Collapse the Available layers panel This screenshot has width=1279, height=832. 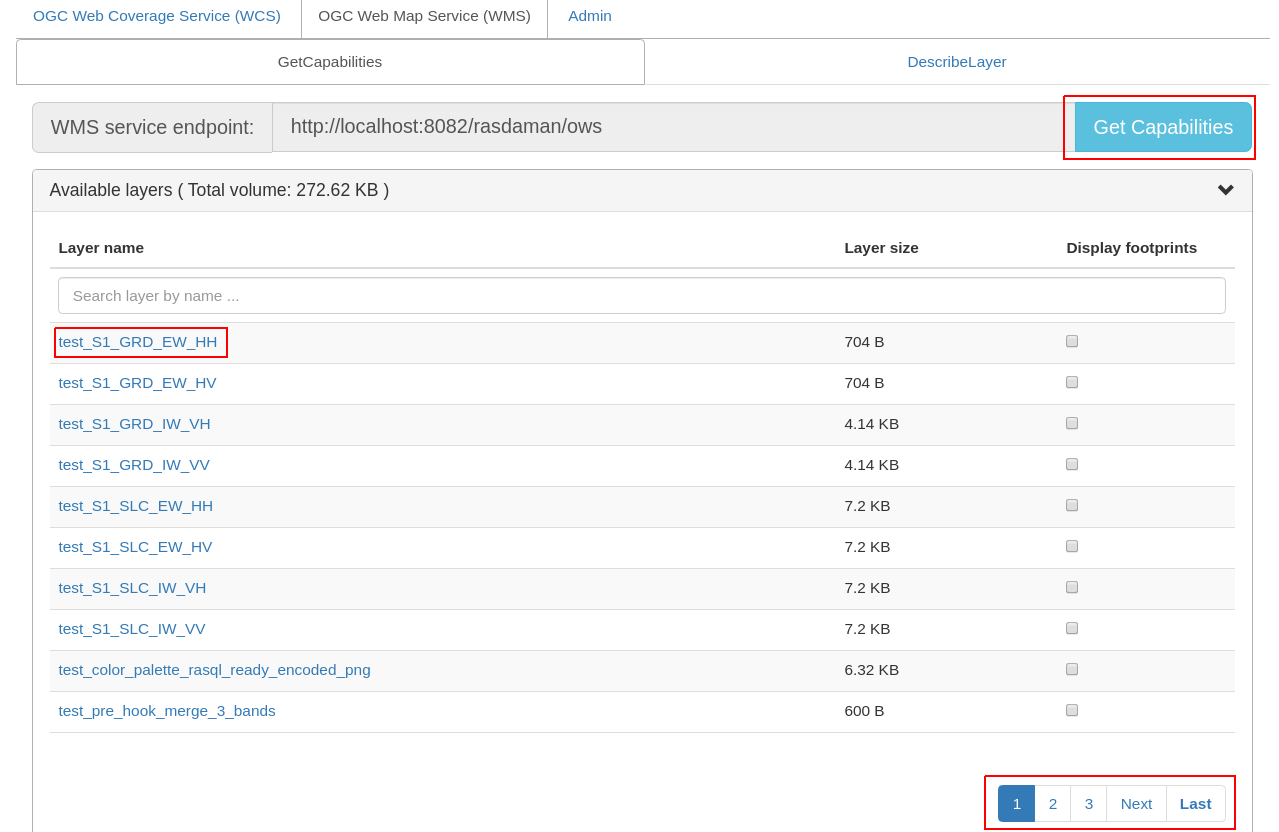click(x=1225, y=189)
